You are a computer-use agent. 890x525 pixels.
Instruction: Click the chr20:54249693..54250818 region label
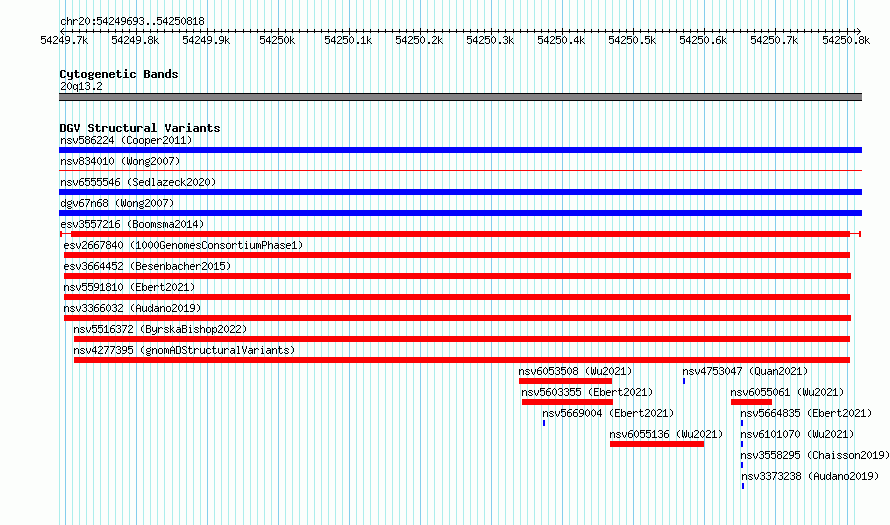pyautogui.click(x=132, y=21)
